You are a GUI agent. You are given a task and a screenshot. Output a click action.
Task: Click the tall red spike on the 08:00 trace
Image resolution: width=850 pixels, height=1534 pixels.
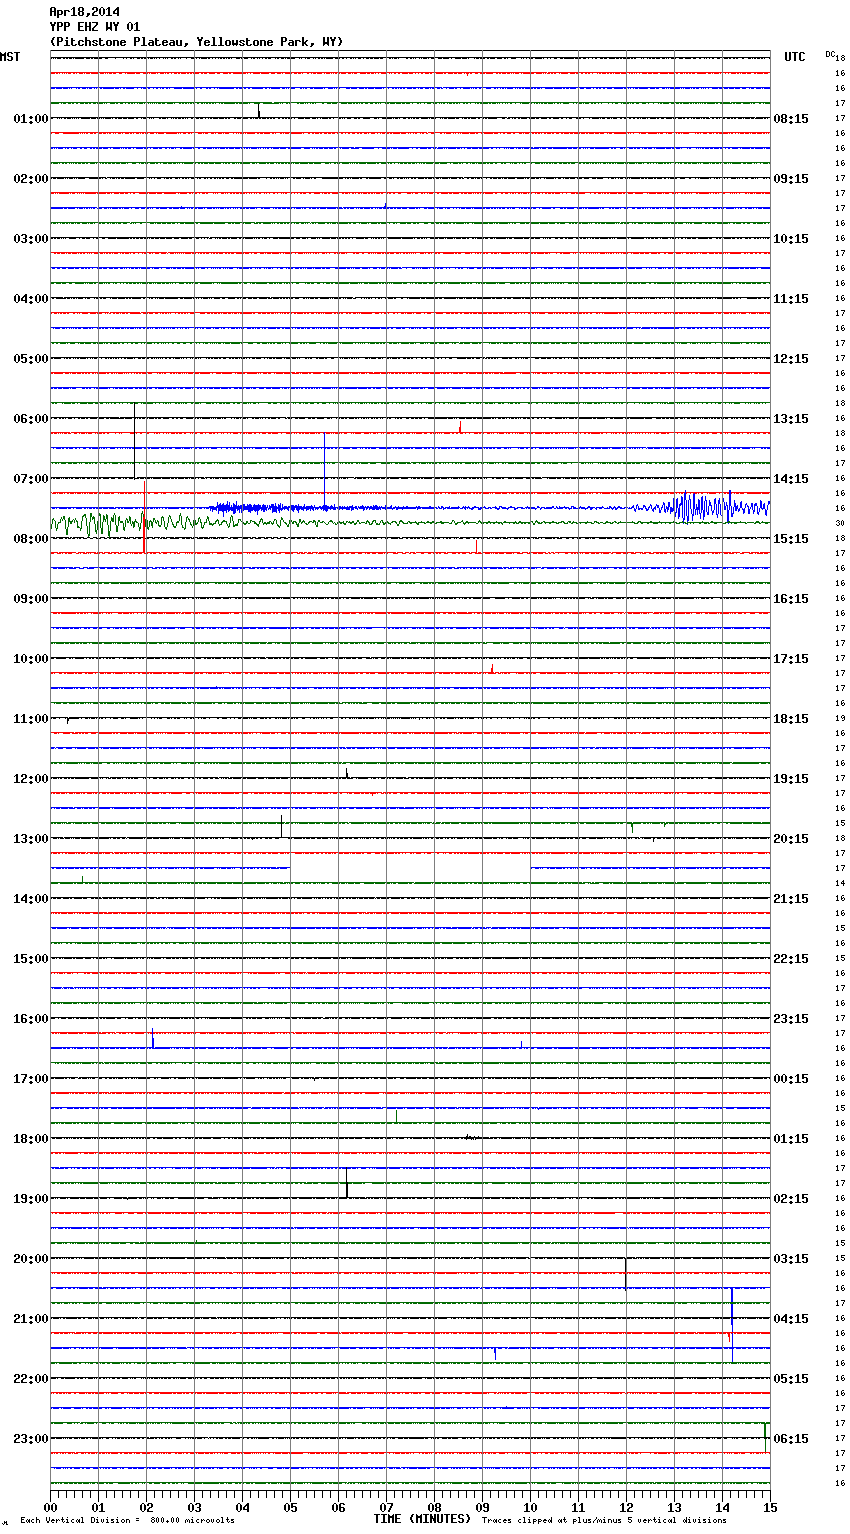click(145, 516)
